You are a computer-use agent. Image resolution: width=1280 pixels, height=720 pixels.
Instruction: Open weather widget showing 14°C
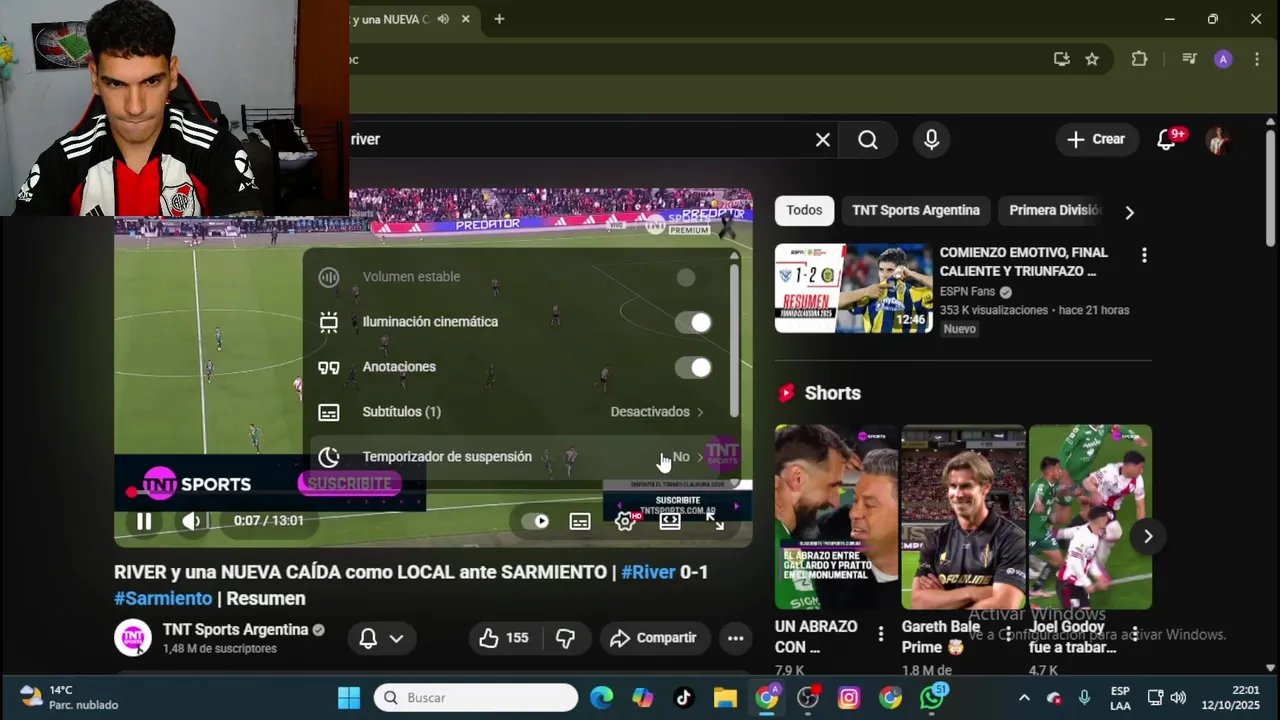(x=70, y=698)
